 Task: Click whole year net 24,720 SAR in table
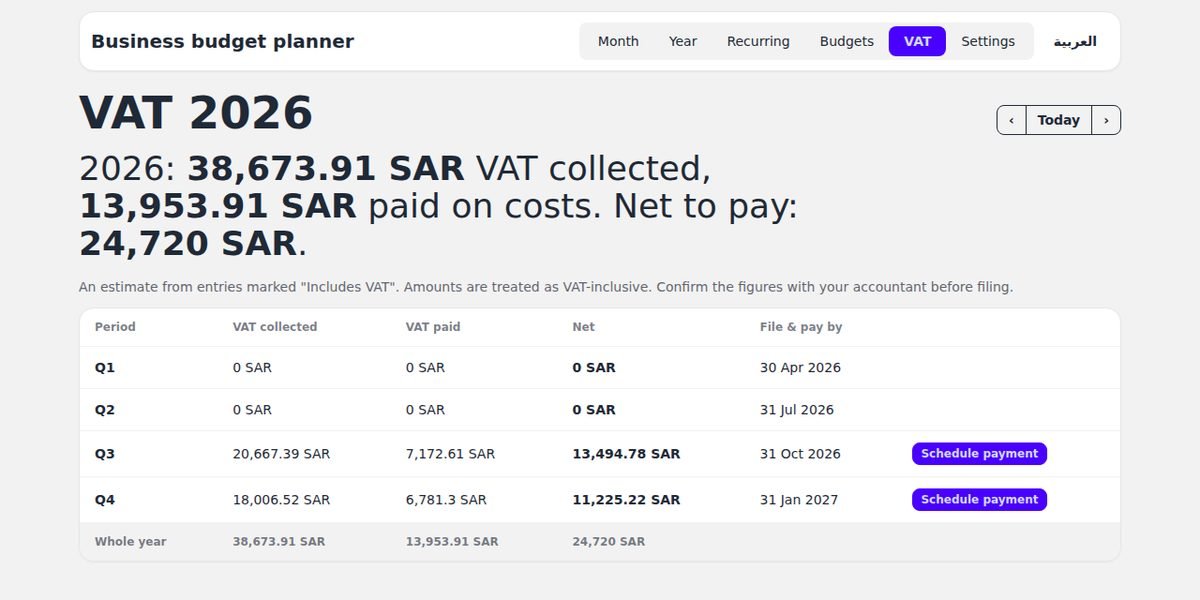click(608, 542)
